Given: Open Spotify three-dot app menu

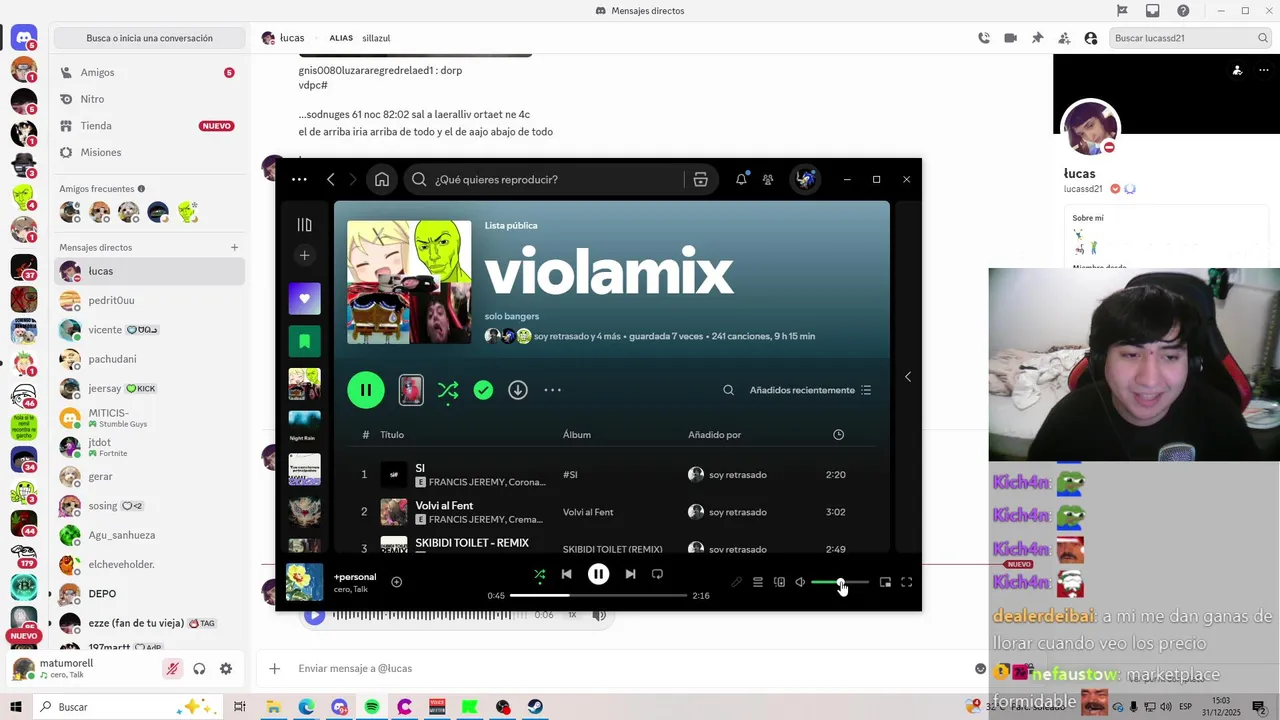Looking at the screenshot, I should pos(299,180).
